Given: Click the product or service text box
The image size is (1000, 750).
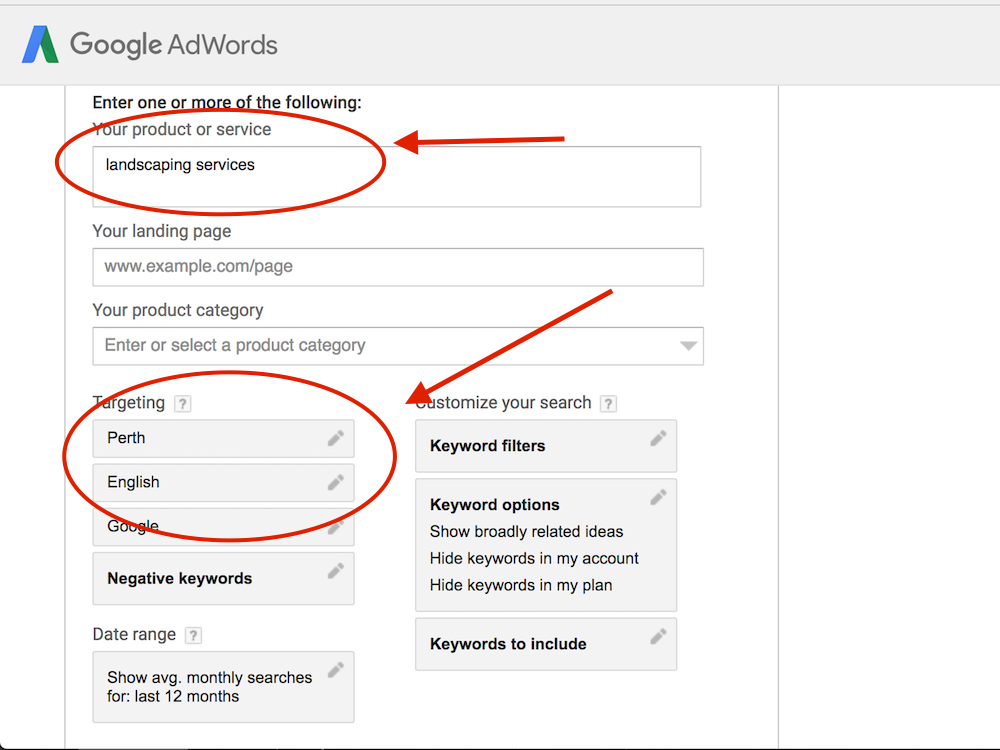Looking at the screenshot, I should pos(397,177).
